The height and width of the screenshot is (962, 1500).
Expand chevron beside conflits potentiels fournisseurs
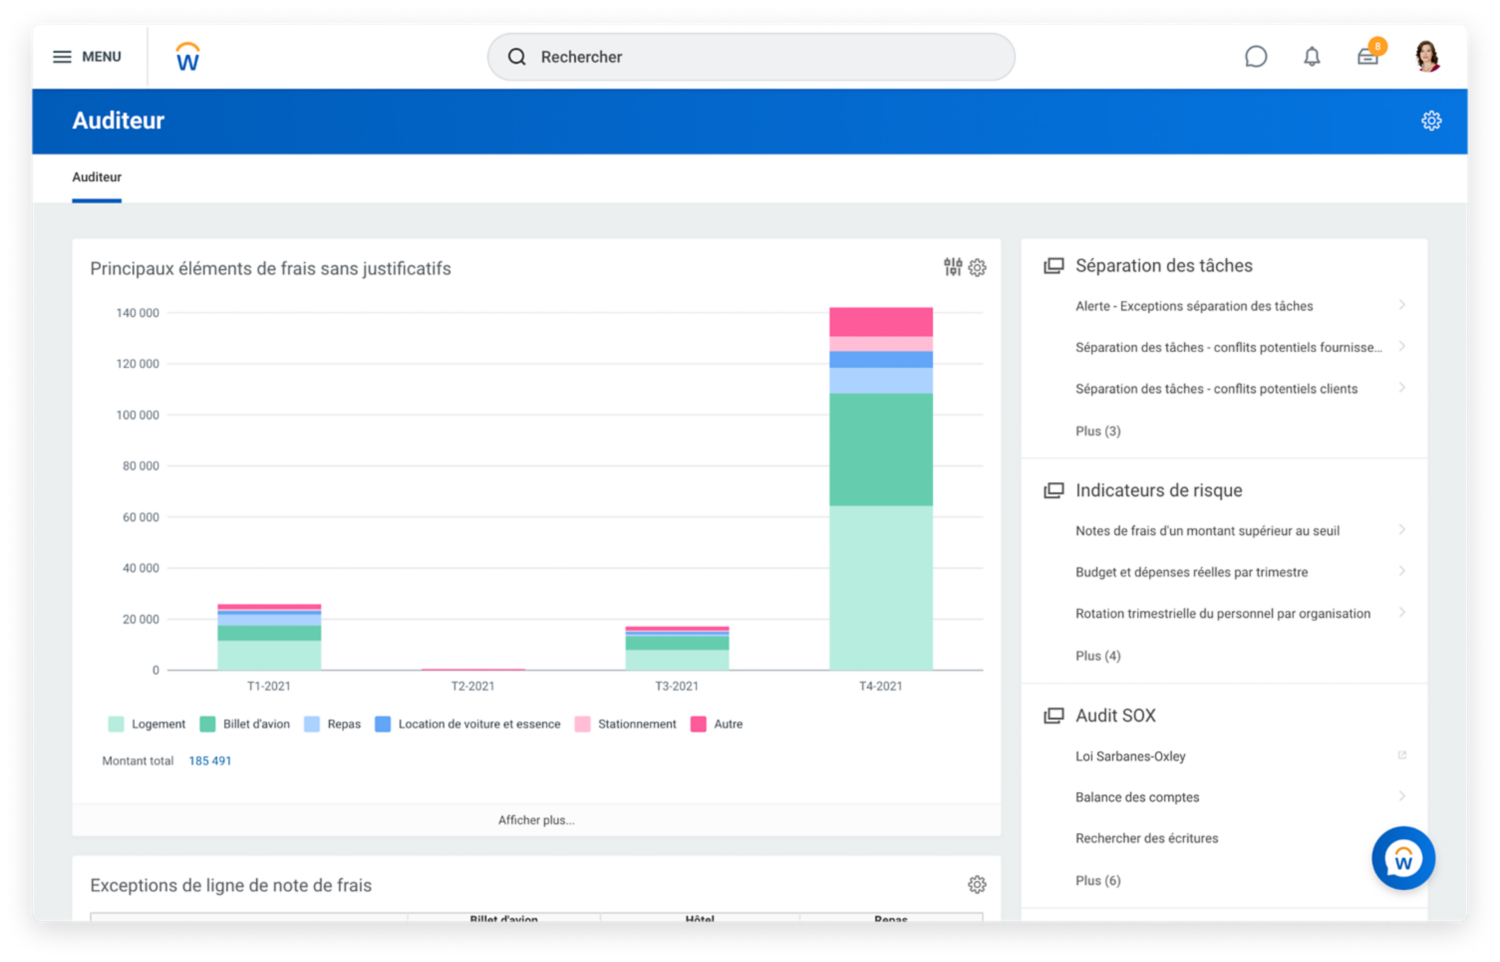1402,346
